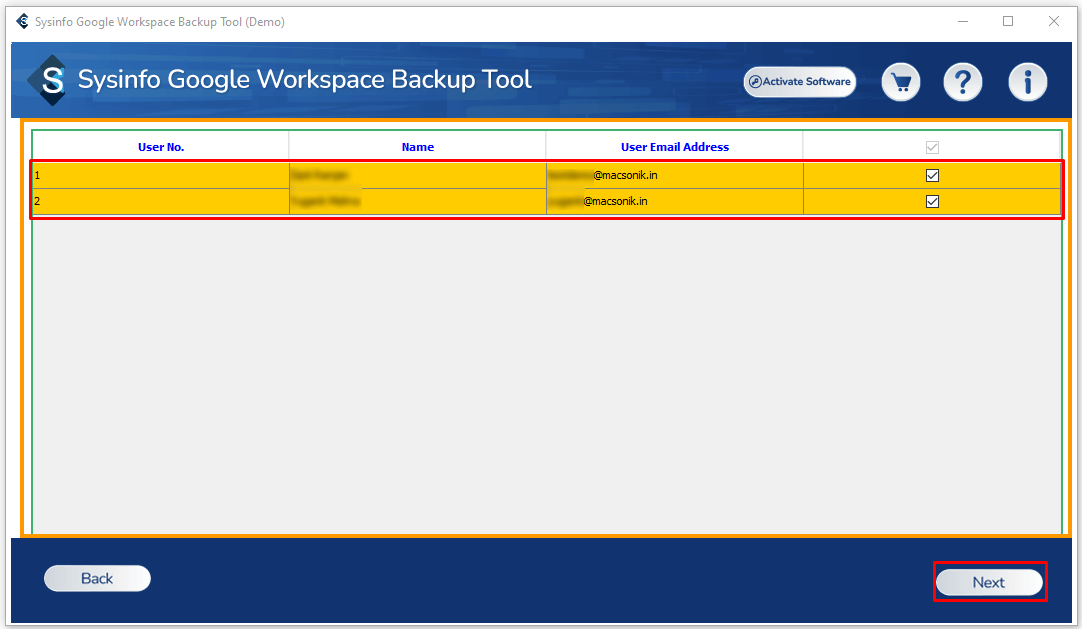
Task: Click the User Email Address column header
Action: pyautogui.click(x=674, y=147)
